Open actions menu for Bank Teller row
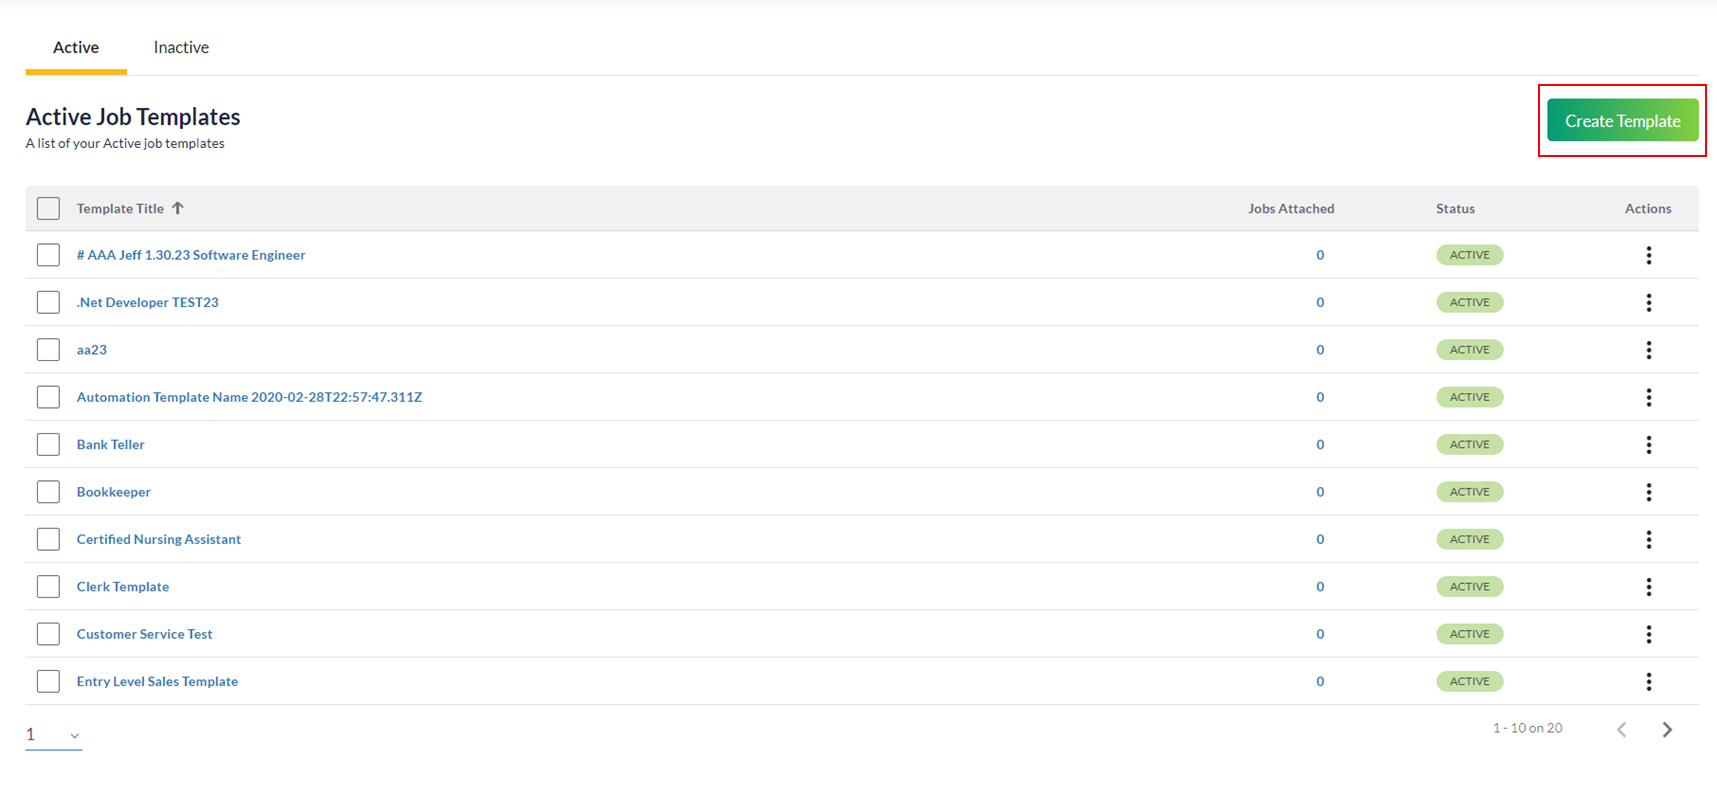This screenshot has width=1717, height=796. [1648, 445]
